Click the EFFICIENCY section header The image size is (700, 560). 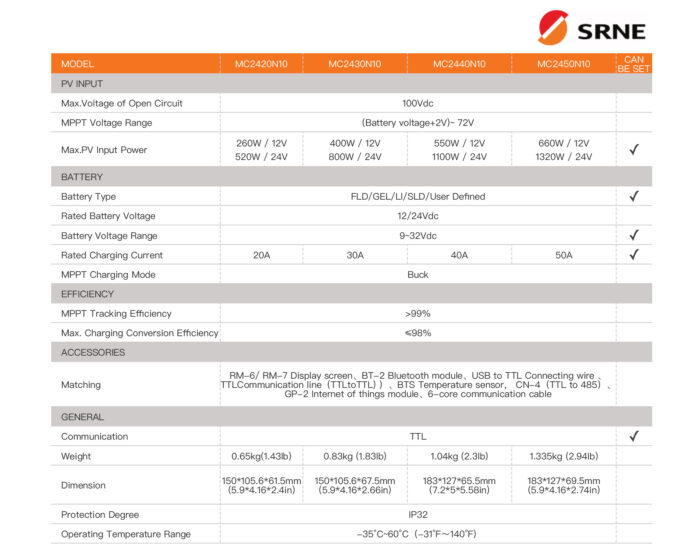tap(351, 294)
